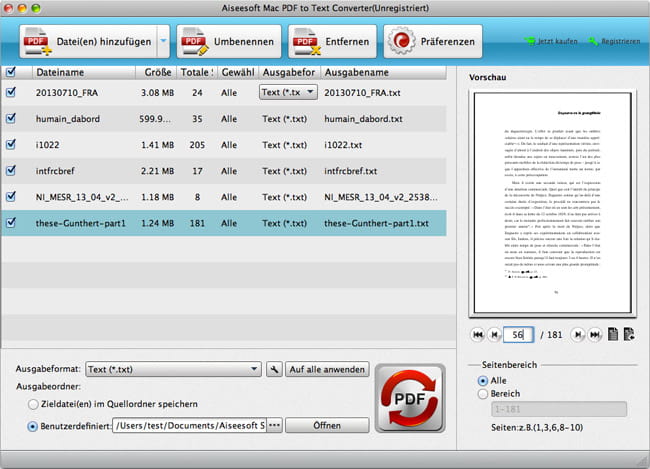Go to previous preview page
Screen dimensions: 650x469
(x=494, y=335)
